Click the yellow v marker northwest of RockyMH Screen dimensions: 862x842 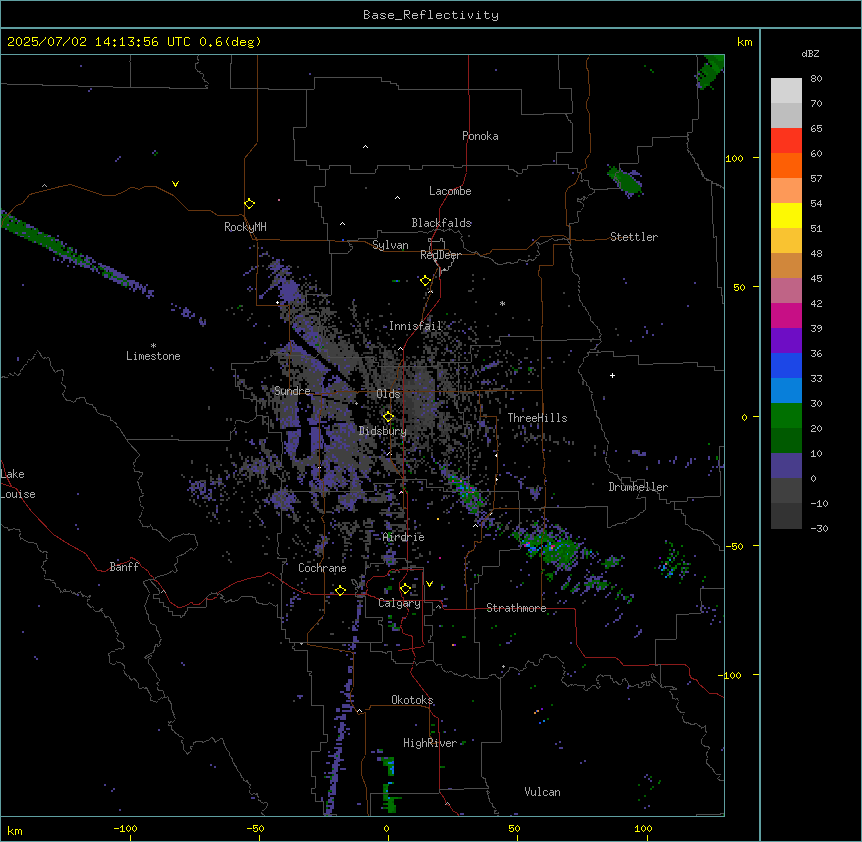(x=175, y=184)
